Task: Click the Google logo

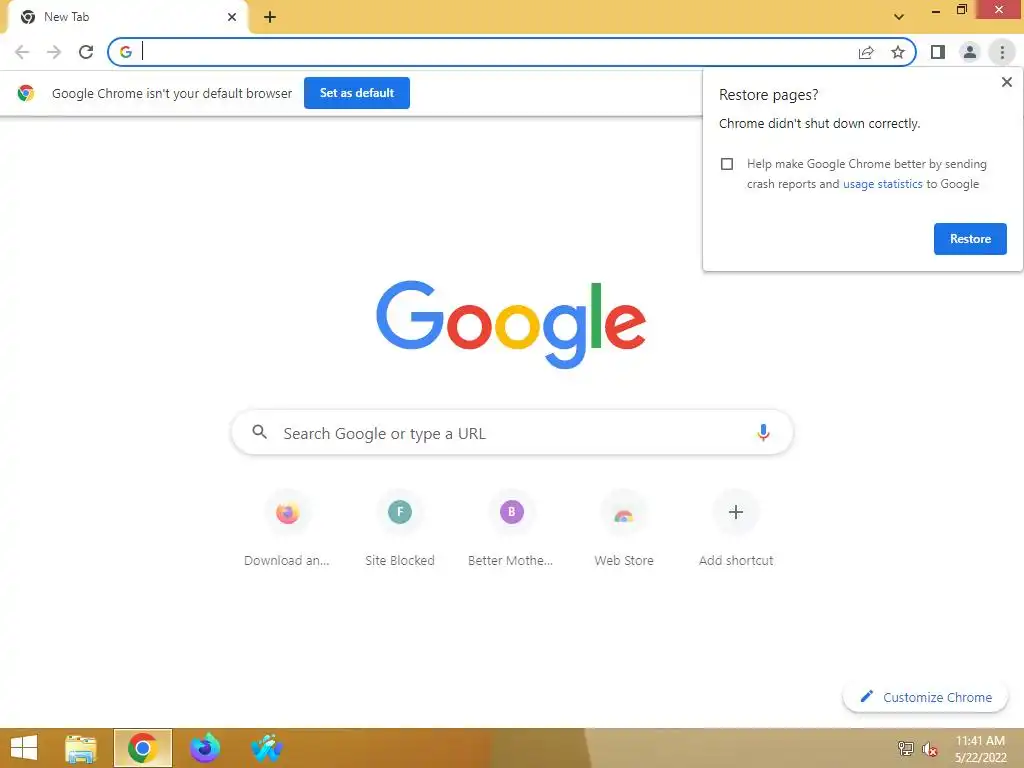Action: [x=511, y=325]
